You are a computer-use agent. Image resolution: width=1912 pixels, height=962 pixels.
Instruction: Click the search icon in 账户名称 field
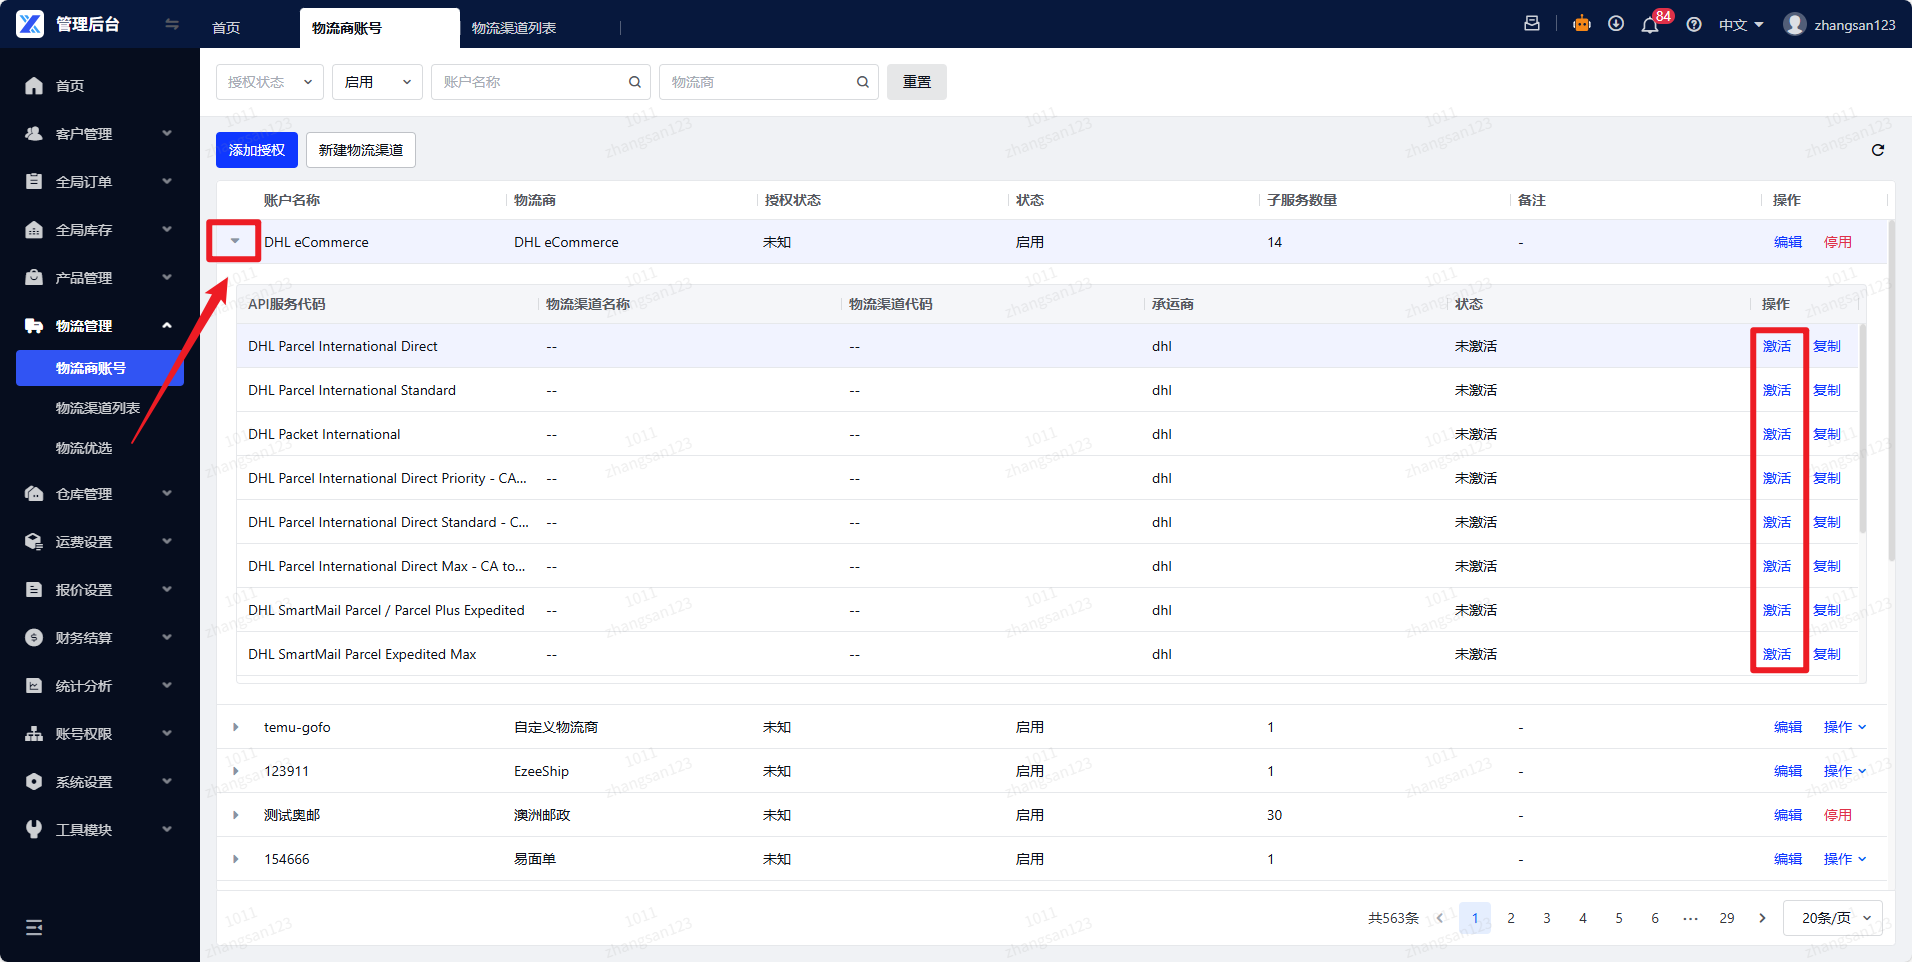click(x=634, y=82)
